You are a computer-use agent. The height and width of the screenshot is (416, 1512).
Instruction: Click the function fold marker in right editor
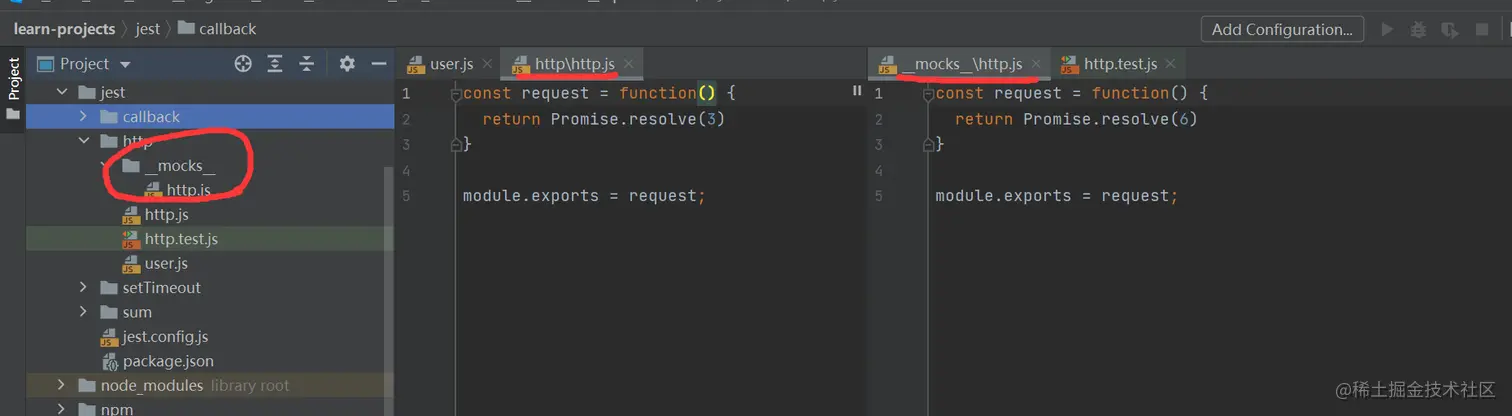pos(928,93)
